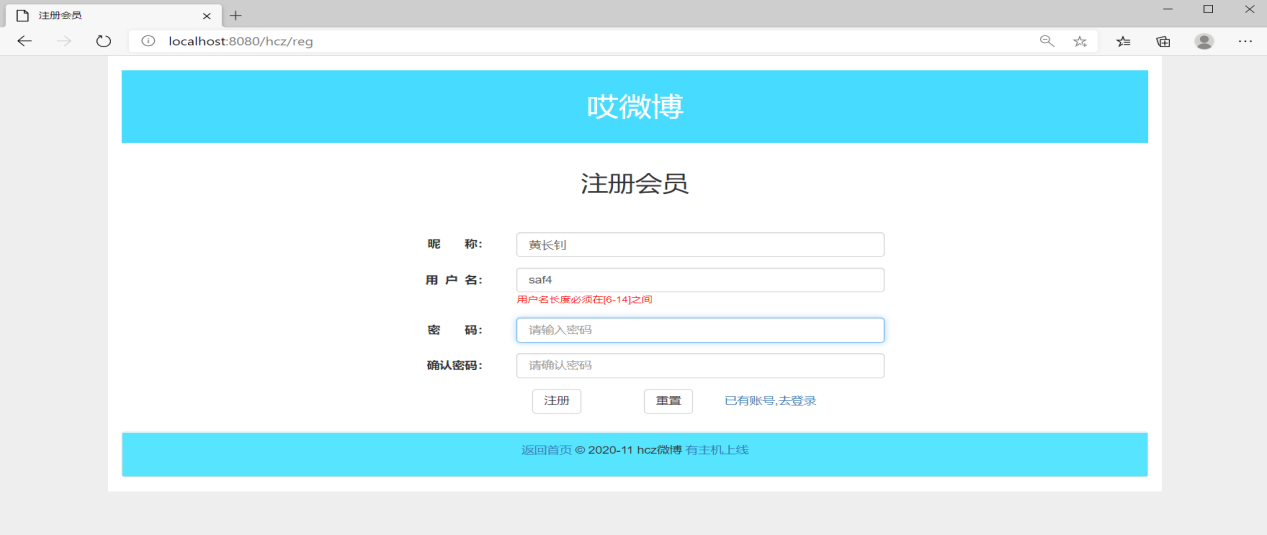The height and width of the screenshot is (535, 1267).
Task: Reload the page with the refresh icon
Action: coord(103,41)
